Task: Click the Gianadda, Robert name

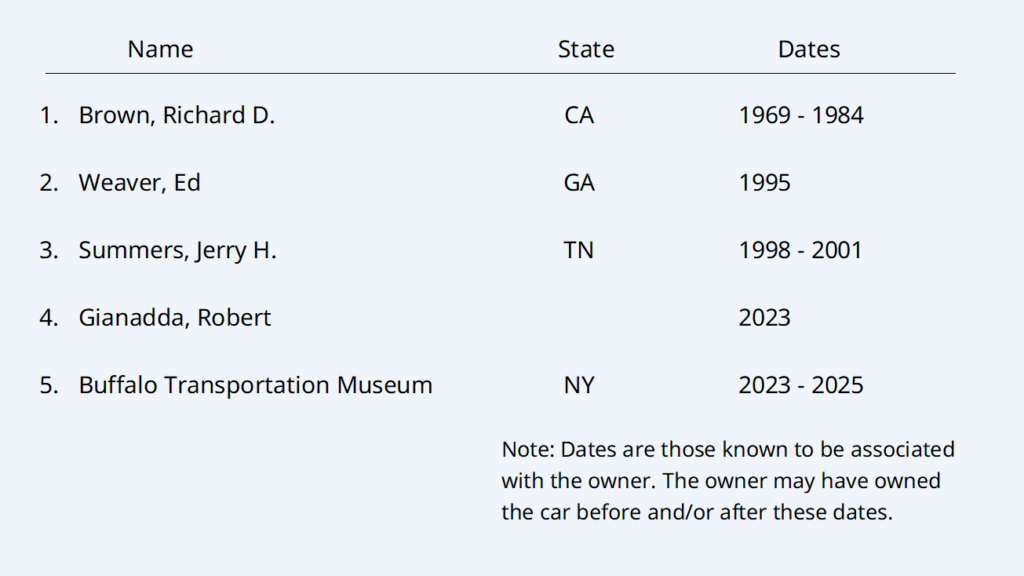Action: pyautogui.click(x=175, y=318)
